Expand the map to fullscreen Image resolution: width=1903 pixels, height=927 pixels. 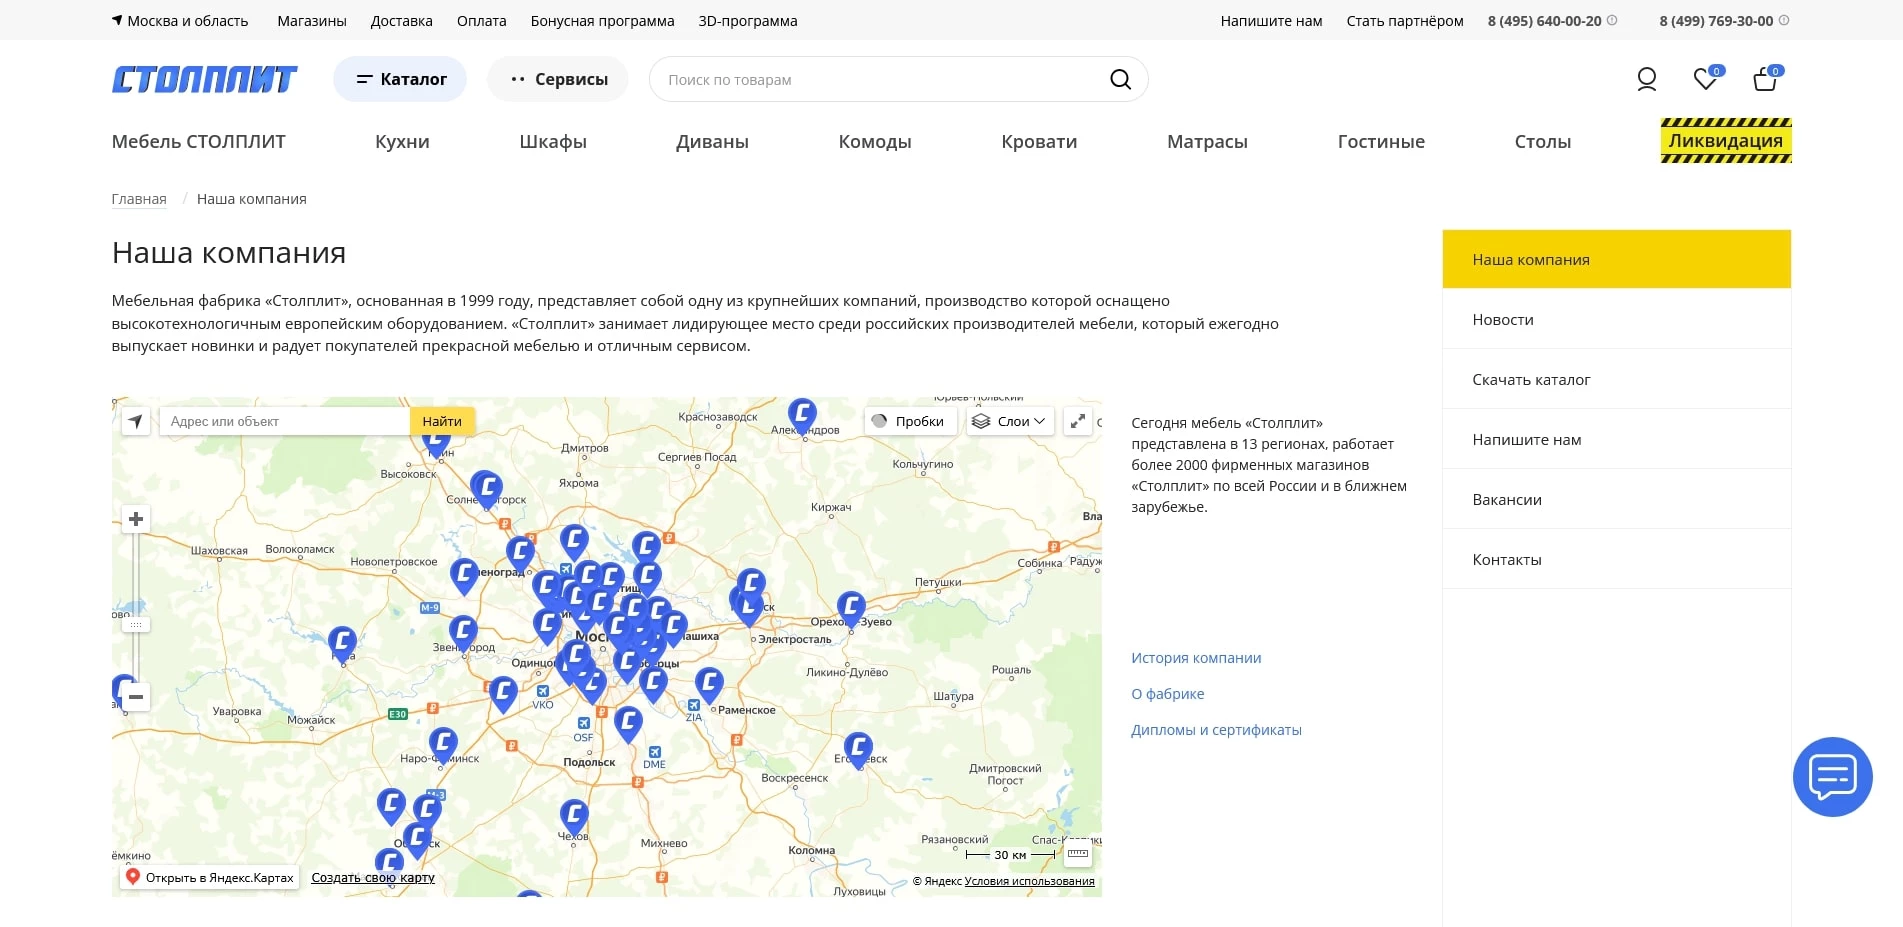click(x=1078, y=421)
